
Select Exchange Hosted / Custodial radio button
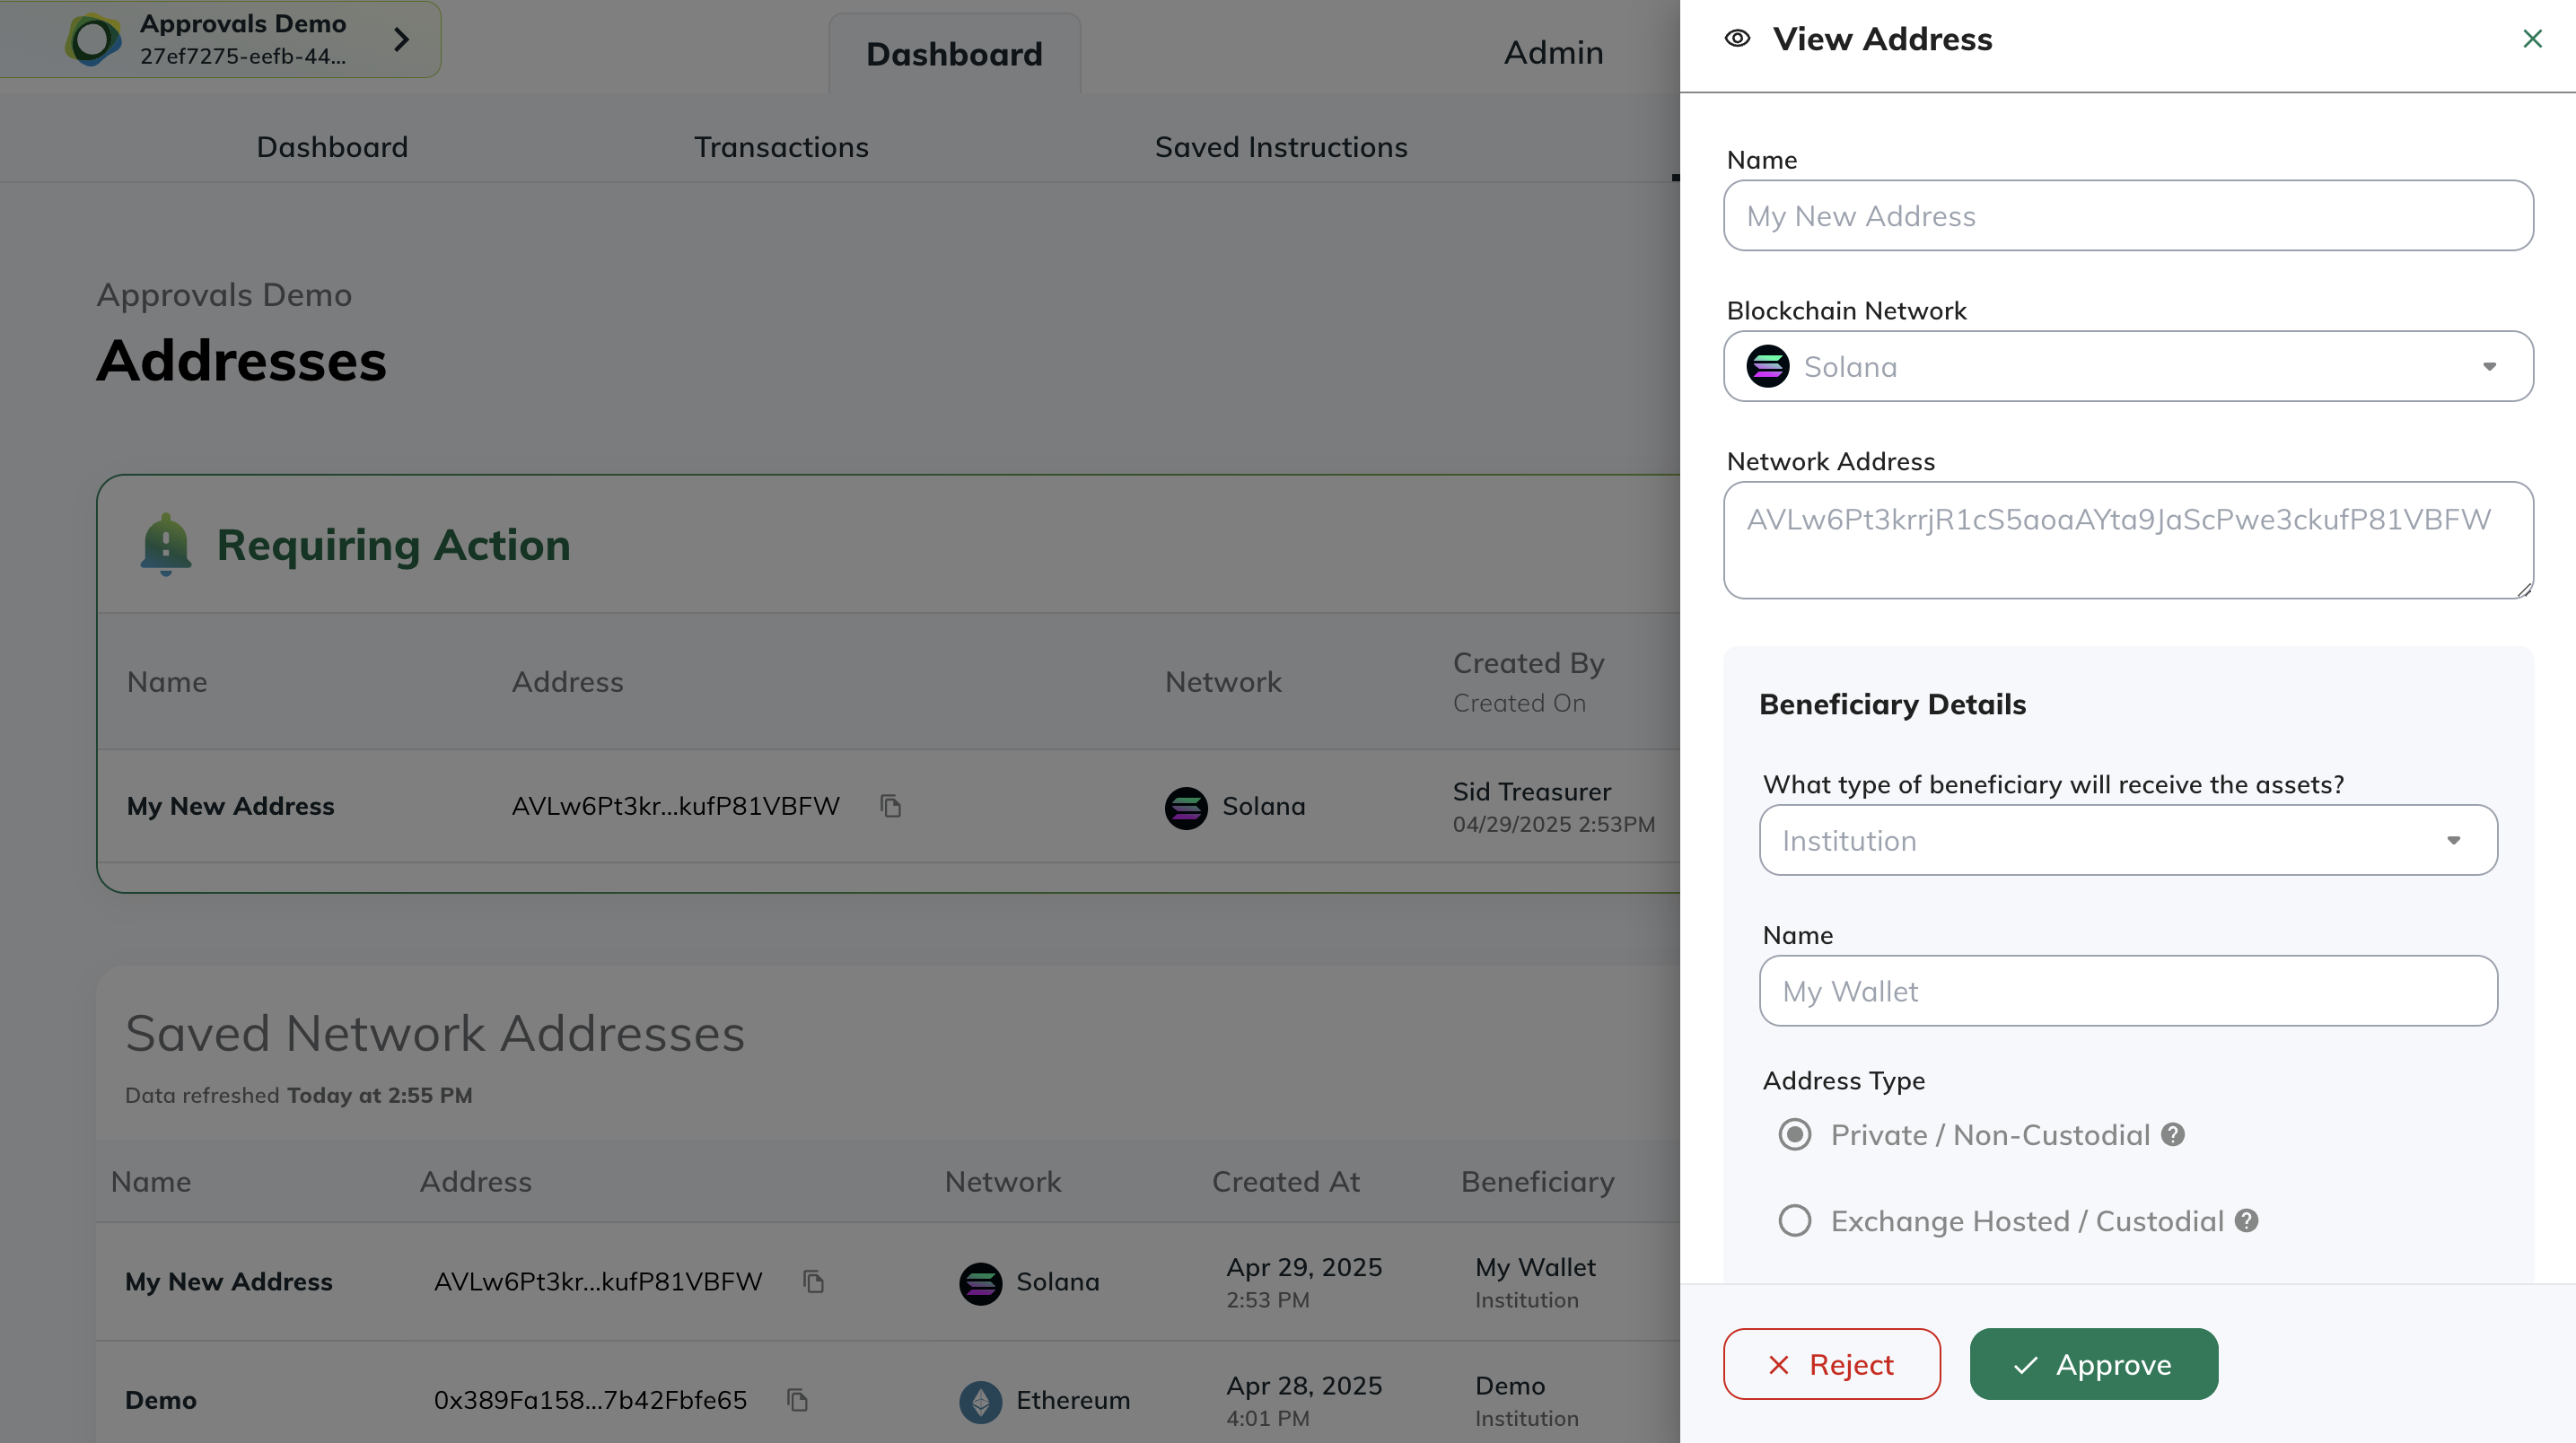[x=1795, y=1221]
